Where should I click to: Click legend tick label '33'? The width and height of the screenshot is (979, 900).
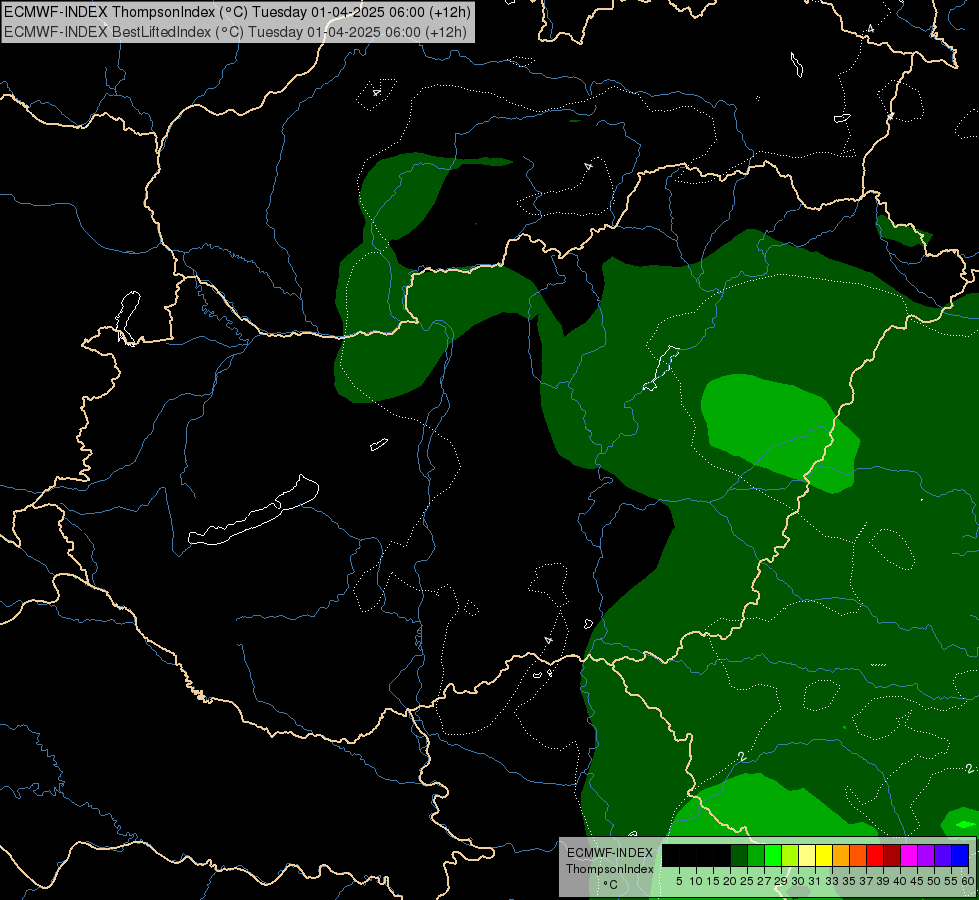pos(832,881)
